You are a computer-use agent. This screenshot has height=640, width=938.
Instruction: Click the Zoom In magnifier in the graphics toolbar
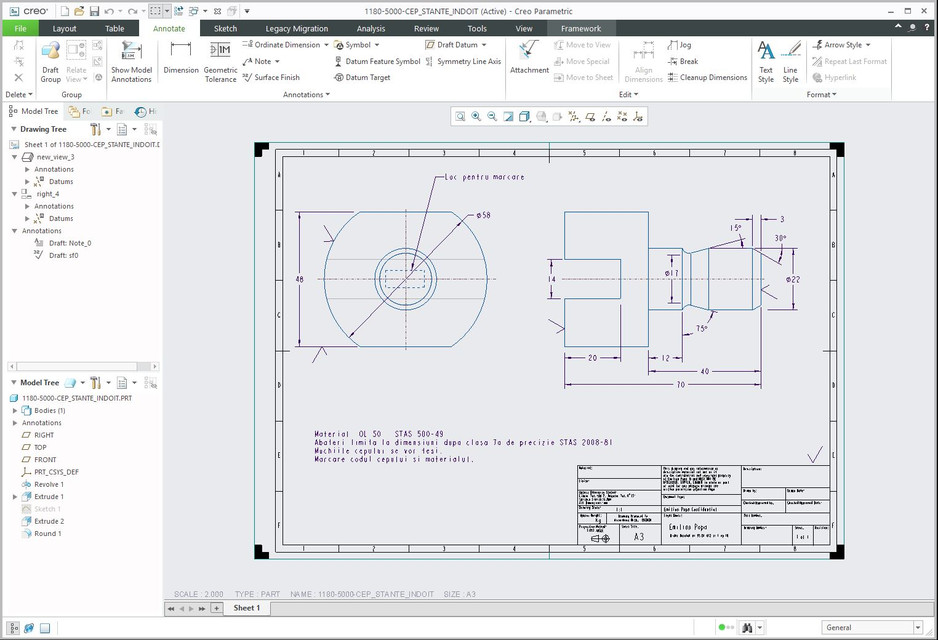pos(476,116)
